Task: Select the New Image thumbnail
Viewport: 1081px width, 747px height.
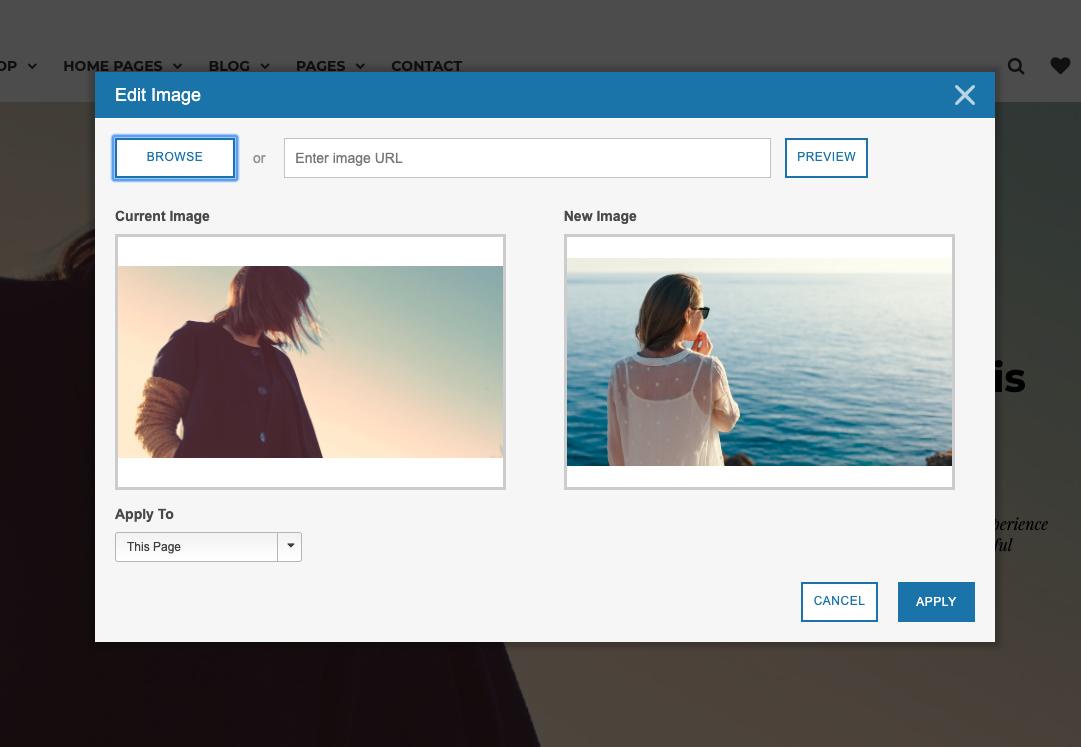Action: pos(759,362)
